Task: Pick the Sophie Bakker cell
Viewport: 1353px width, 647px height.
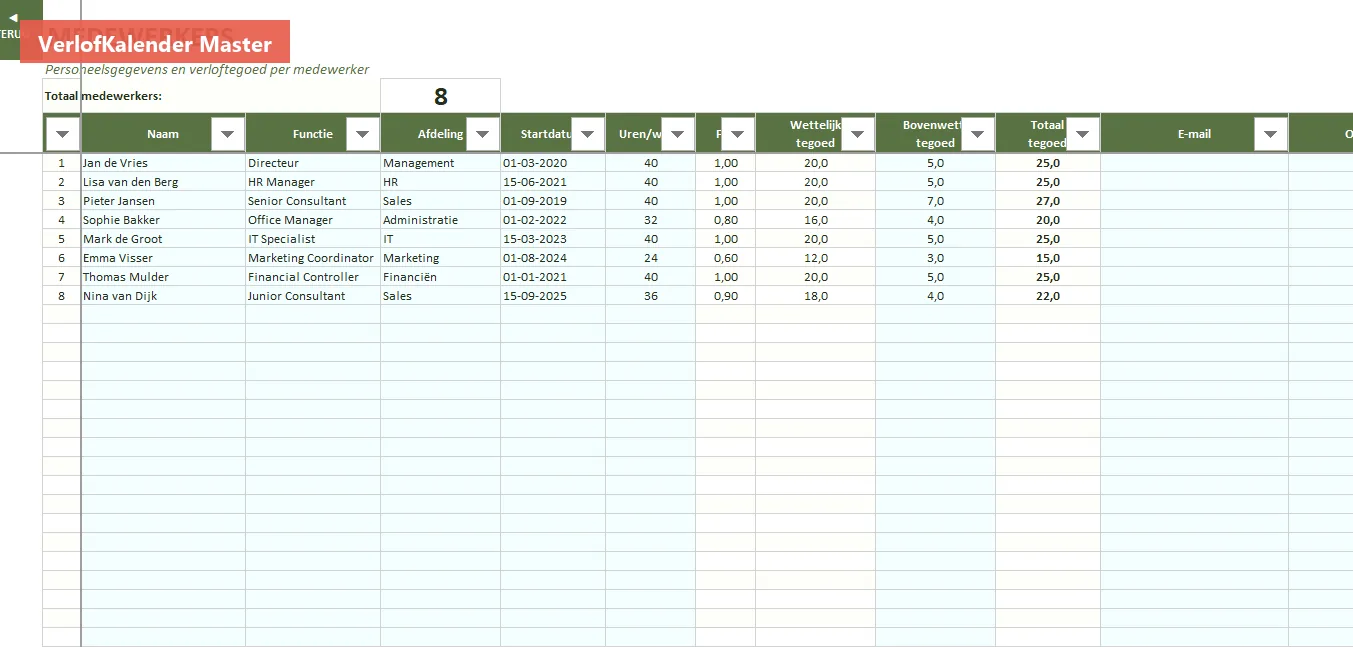Action: tap(163, 220)
